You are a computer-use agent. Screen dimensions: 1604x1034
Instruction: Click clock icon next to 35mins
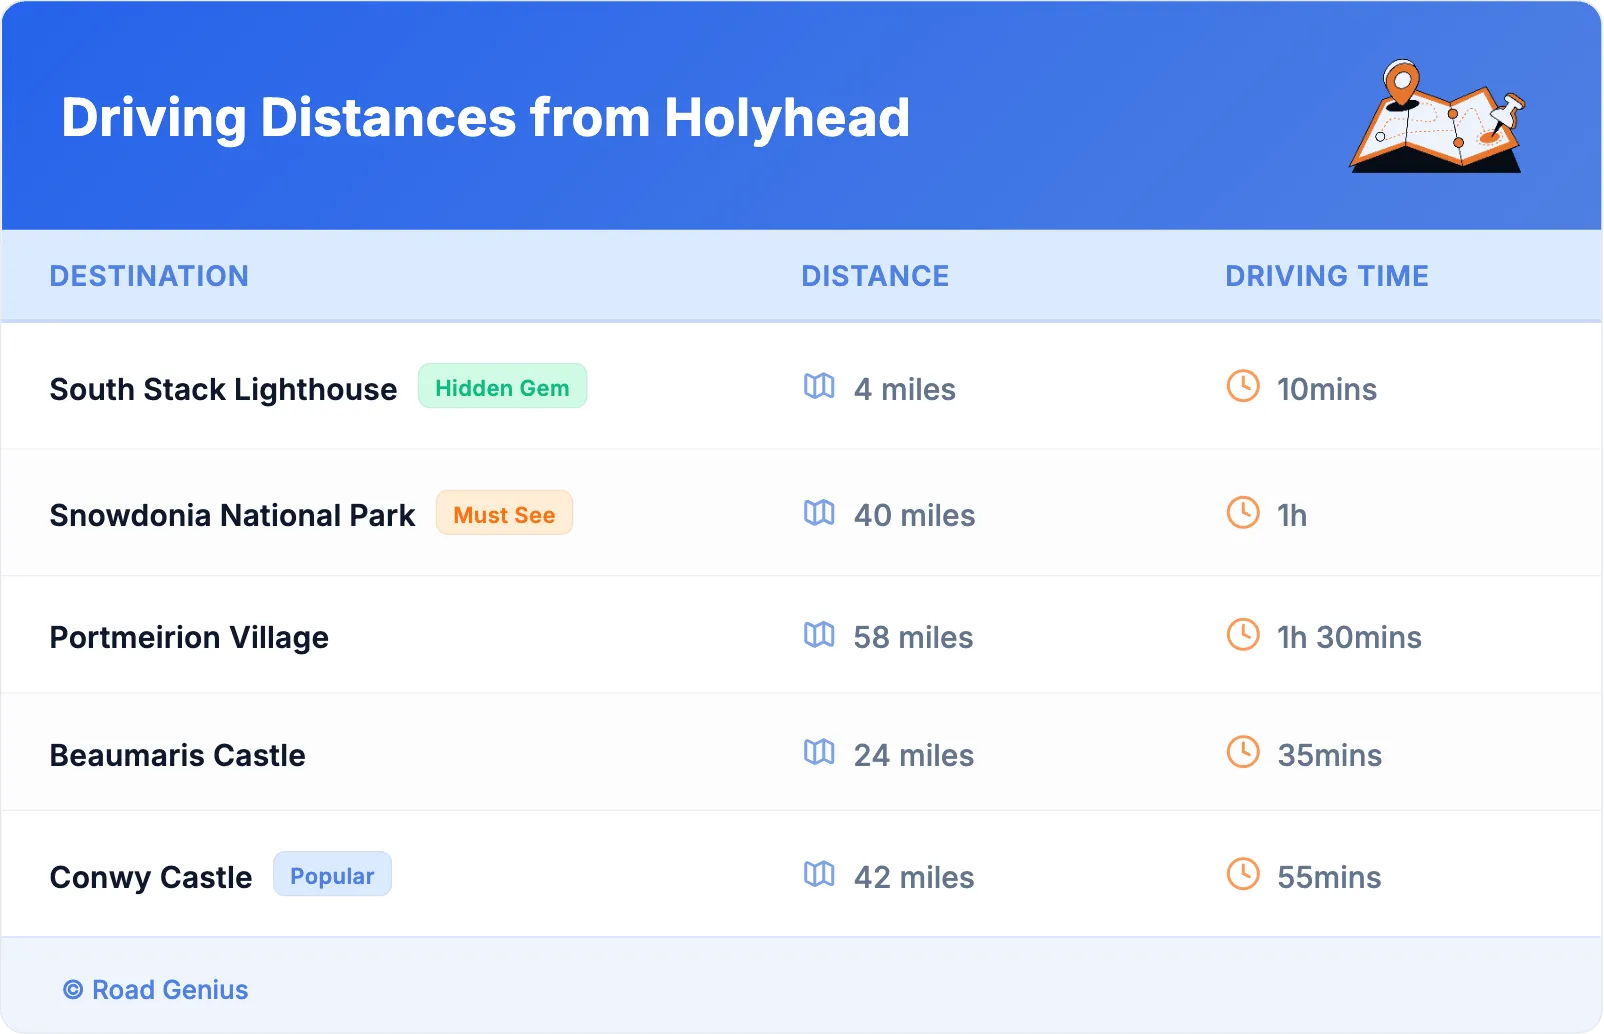1243,752
